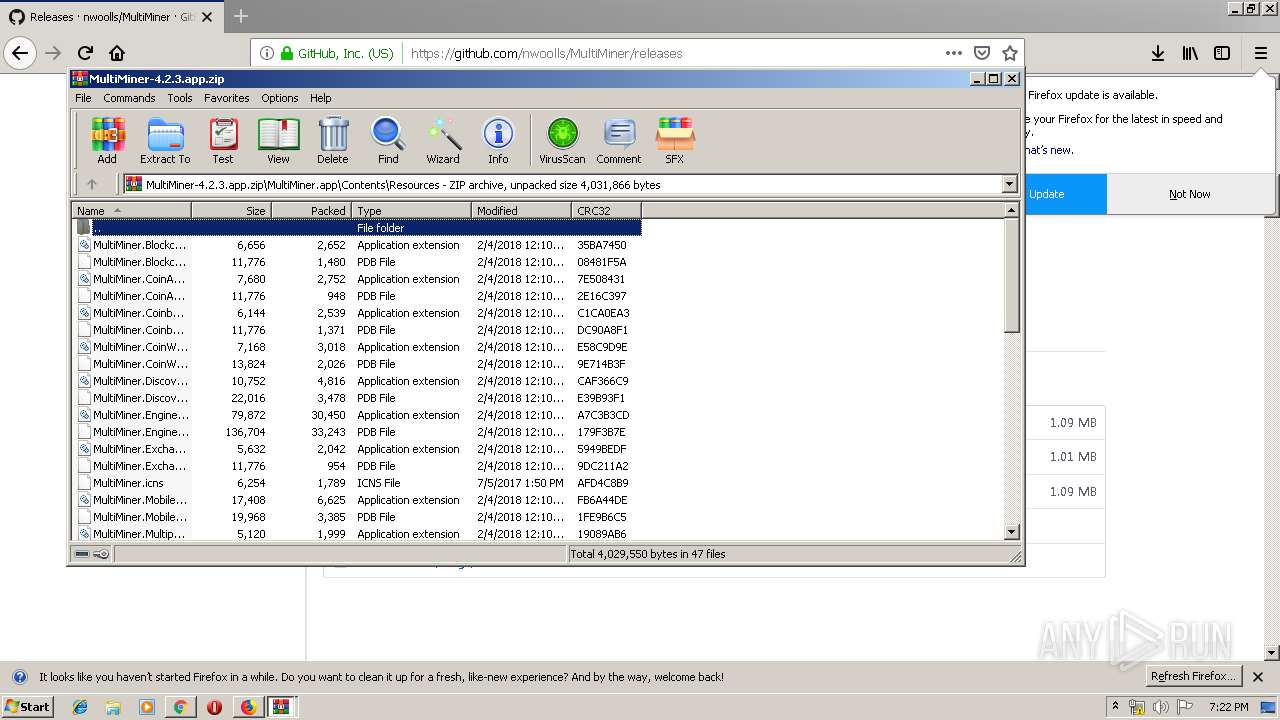Click the Info toolbar icon
This screenshot has width=1280, height=720.
498,140
